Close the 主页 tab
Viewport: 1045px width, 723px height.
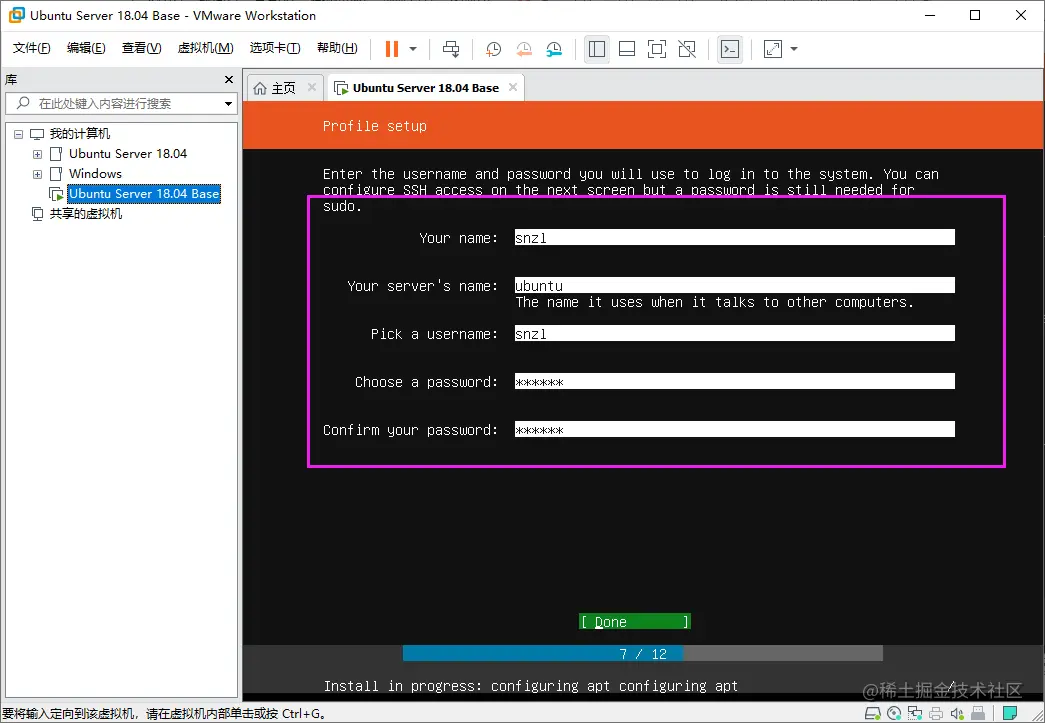pyautogui.click(x=311, y=87)
